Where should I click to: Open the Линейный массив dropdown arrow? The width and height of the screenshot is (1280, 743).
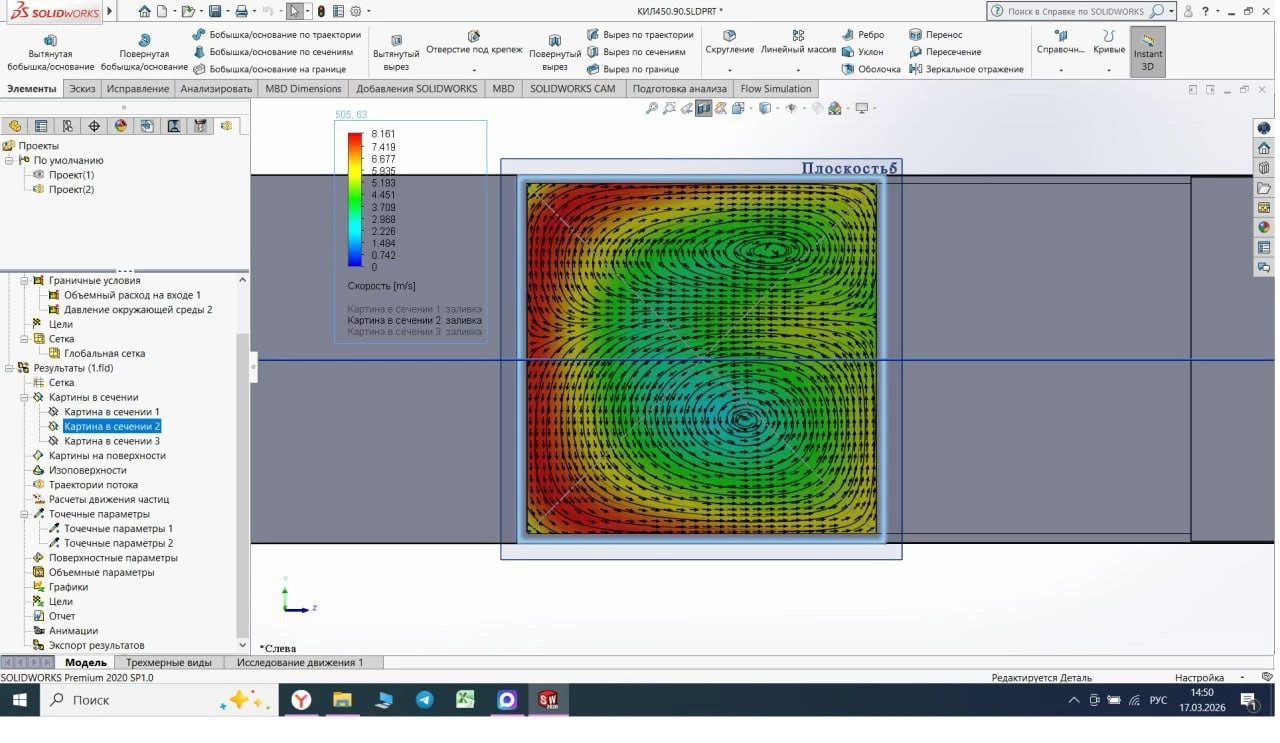coord(797,70)
